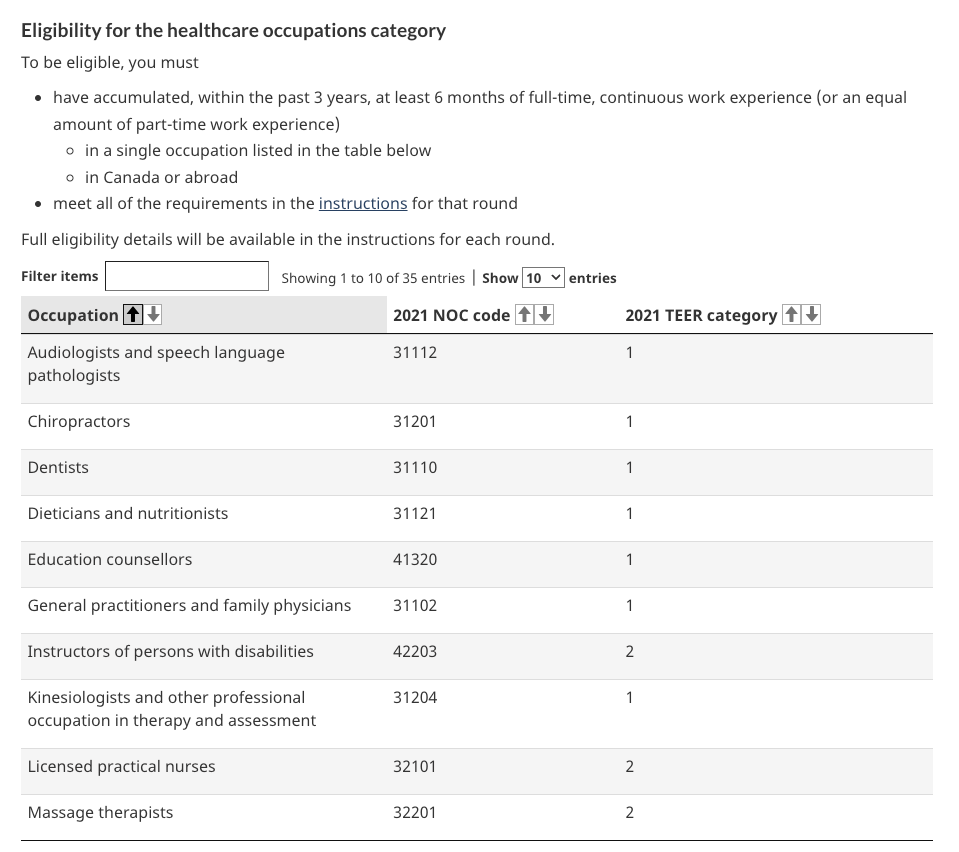
Task: Select Licensed practical nurses row
Action: coord(121,766)
